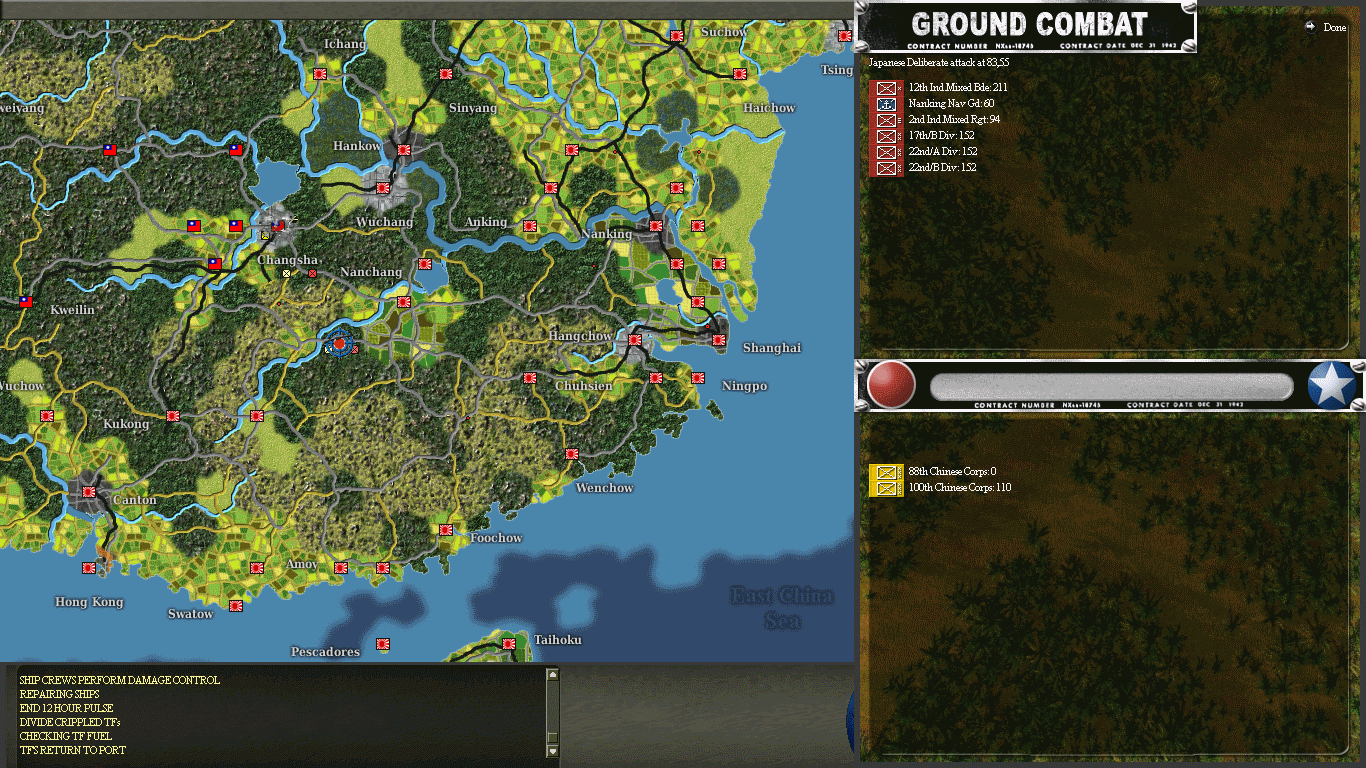Select the Japanese base flag at Wenchow
This screenshot has height=768, width=1366.
(x=572, y=454)
